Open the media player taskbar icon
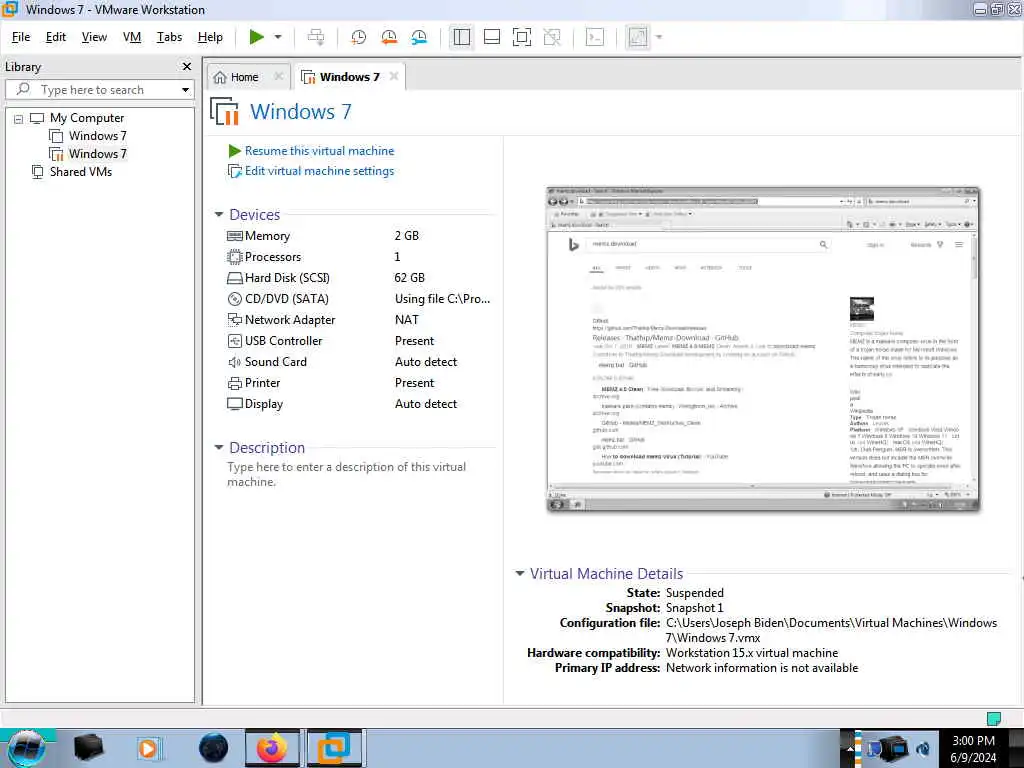 149,748
